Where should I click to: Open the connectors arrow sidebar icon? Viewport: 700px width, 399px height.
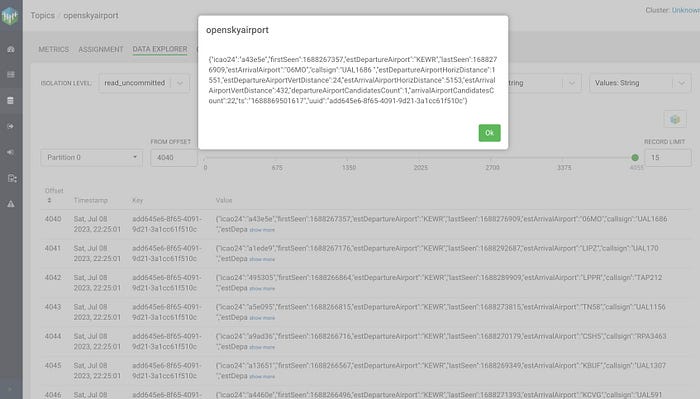(11, 126)
